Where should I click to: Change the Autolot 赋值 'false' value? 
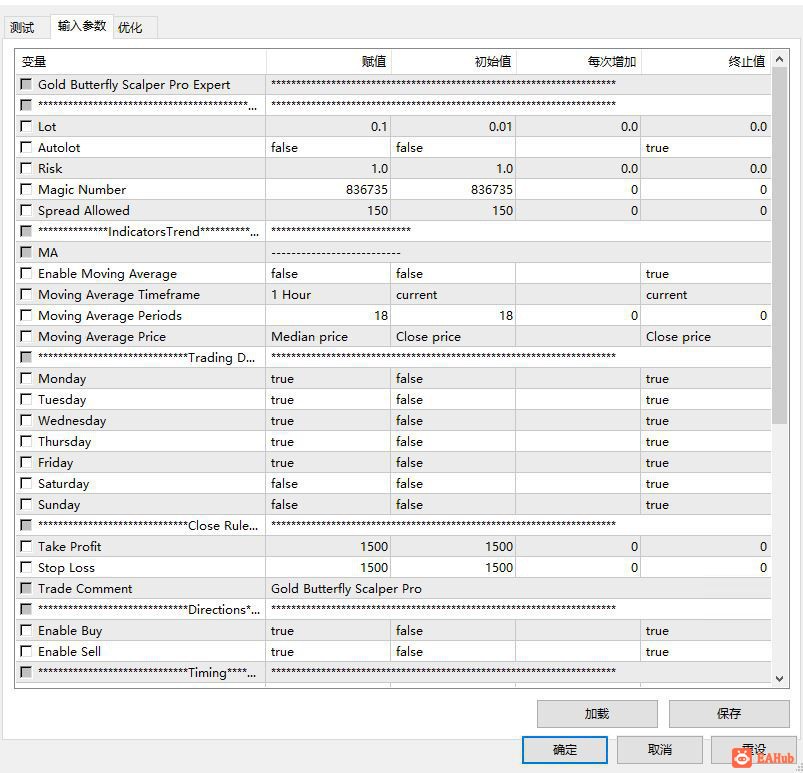(328, 148)
